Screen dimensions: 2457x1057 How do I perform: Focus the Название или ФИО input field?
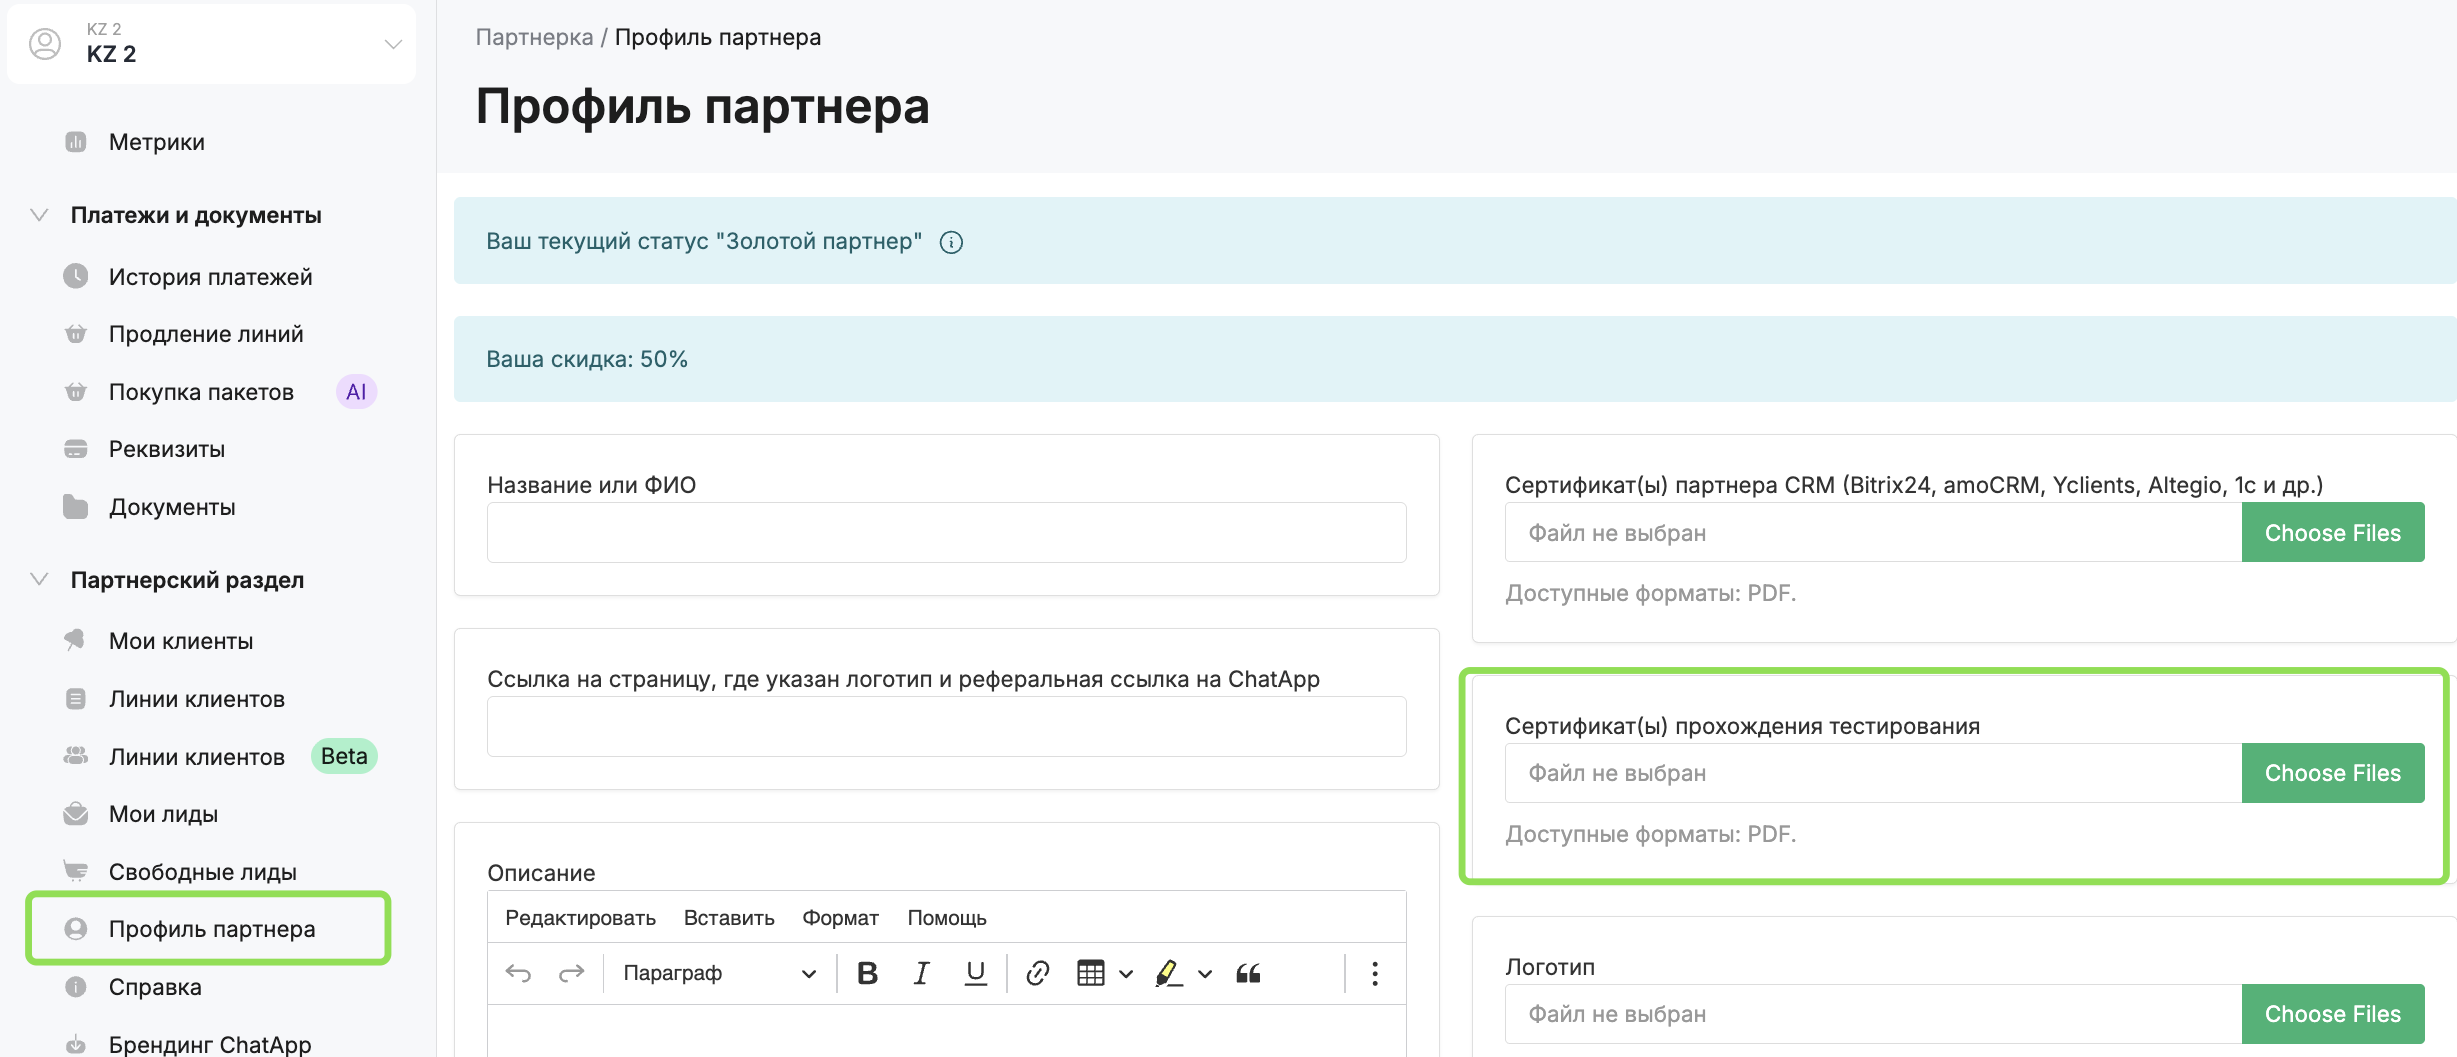pos(946,533)
